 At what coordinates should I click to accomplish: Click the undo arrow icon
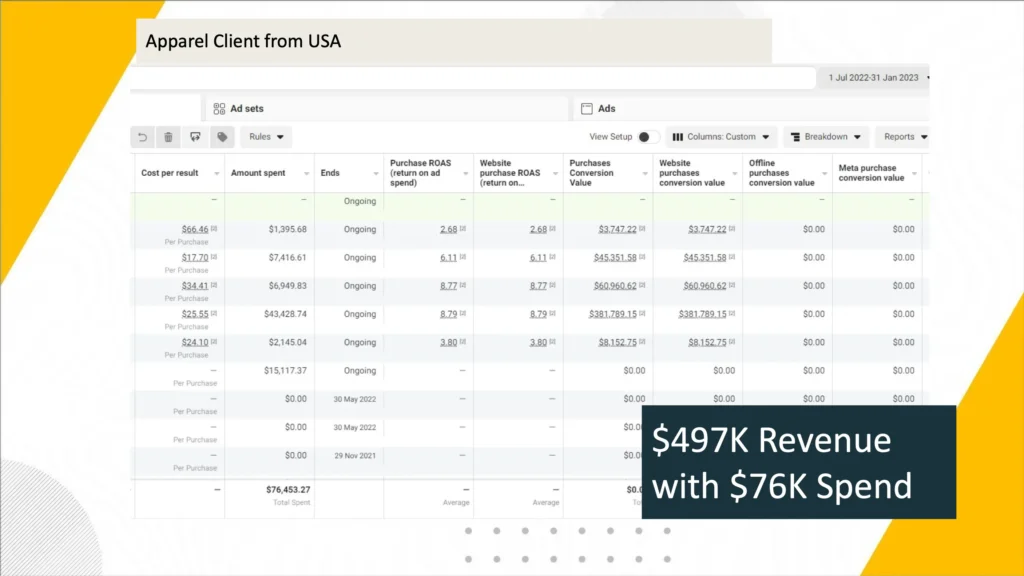click(143, 137)
